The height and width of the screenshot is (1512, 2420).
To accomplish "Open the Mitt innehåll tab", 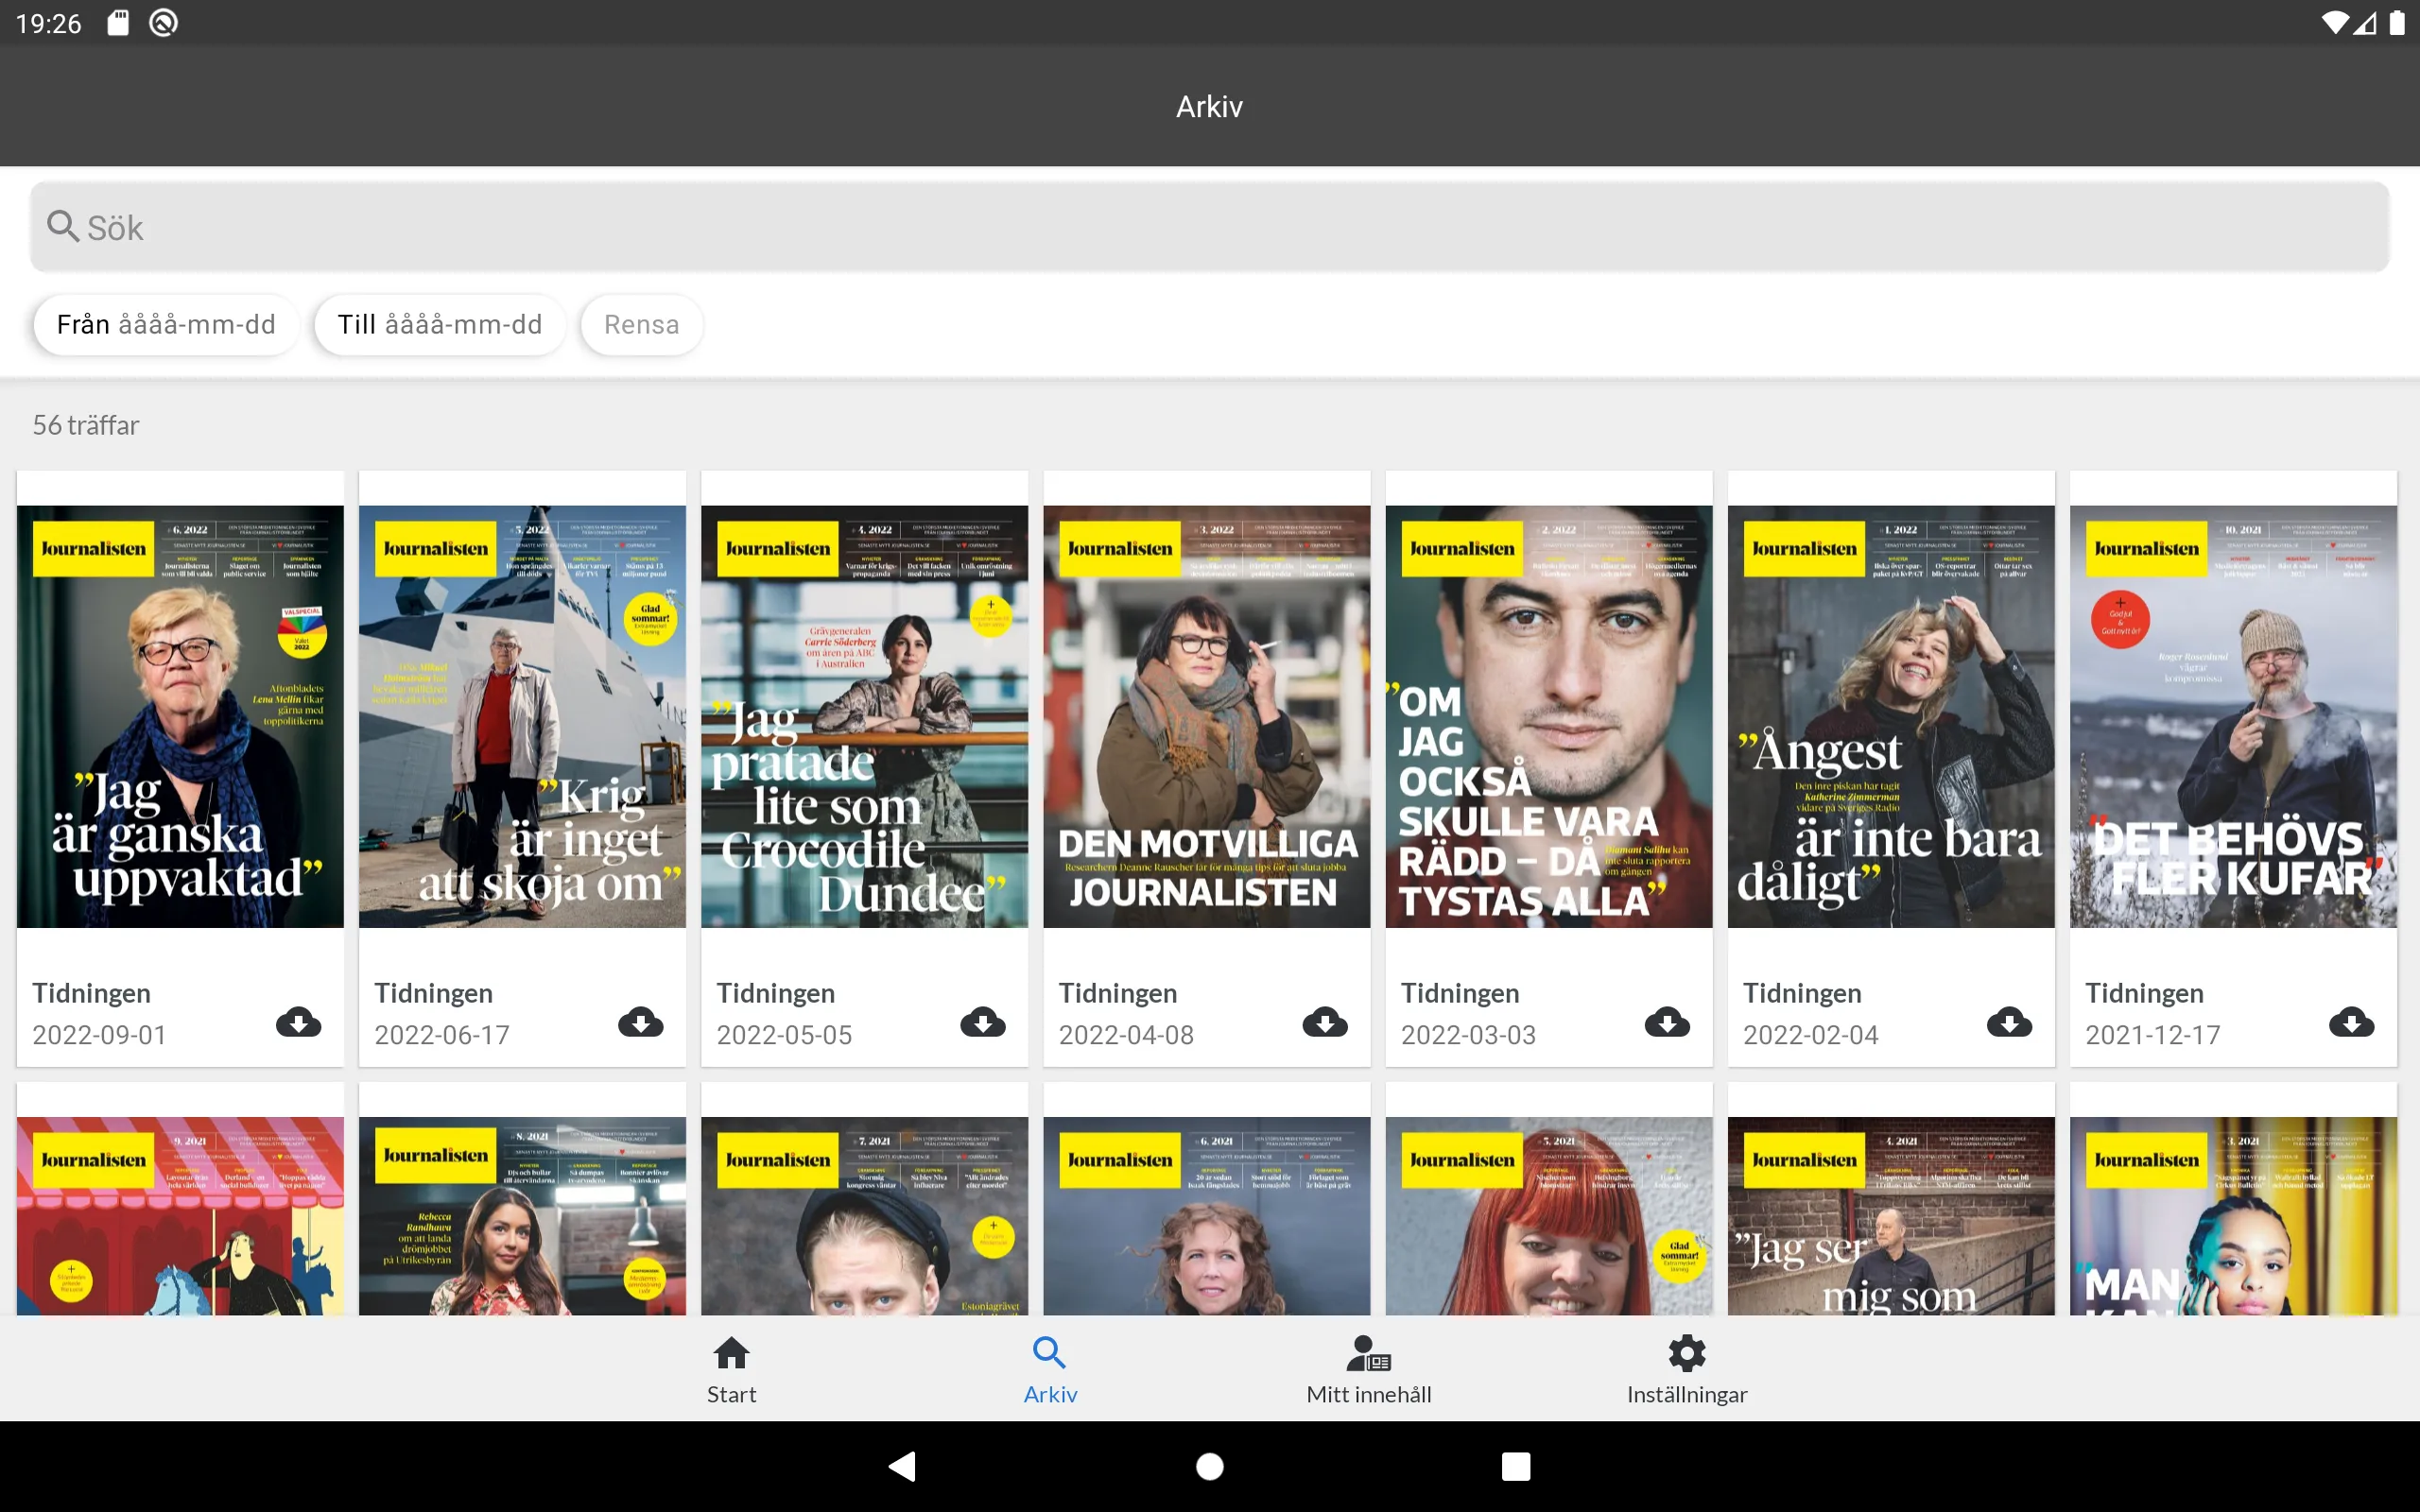I will [1368, 1369].
